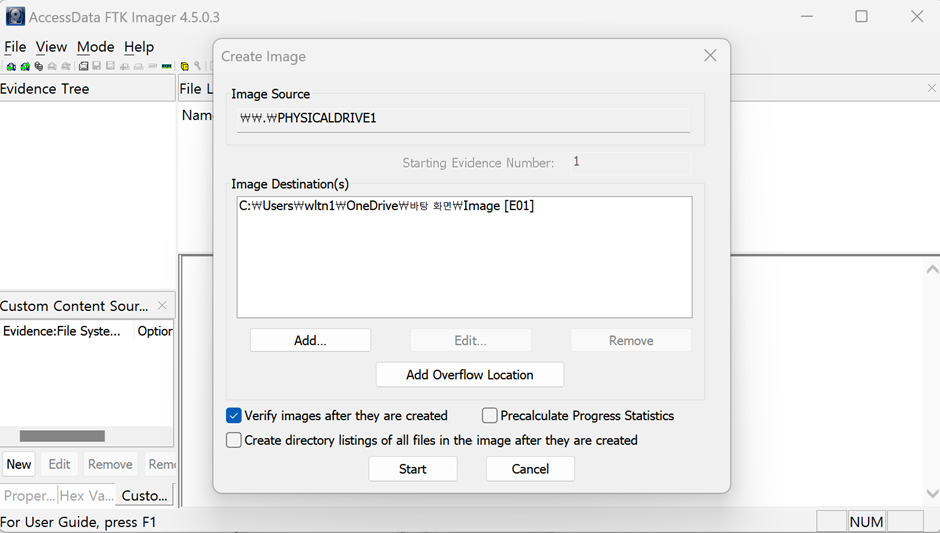The image size is (940, 533).
Task: Open the File menu
Action: pos(15,47)
